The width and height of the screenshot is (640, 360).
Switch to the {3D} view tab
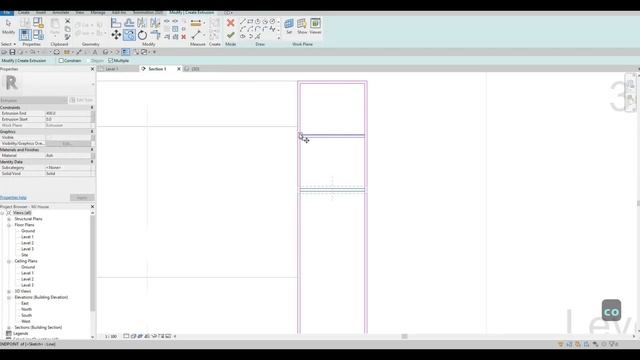point(195,69)
